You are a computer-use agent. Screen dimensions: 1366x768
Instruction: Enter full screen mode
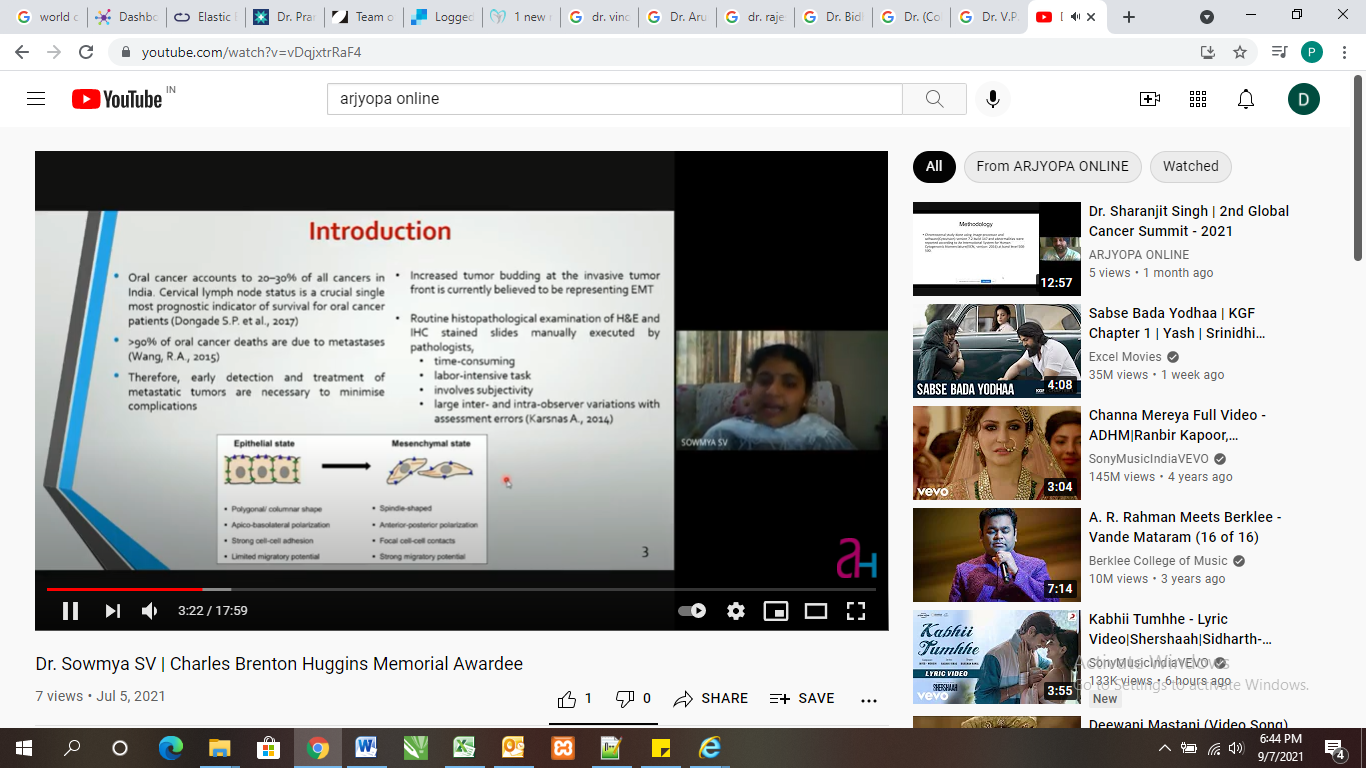tap(856, 611)
